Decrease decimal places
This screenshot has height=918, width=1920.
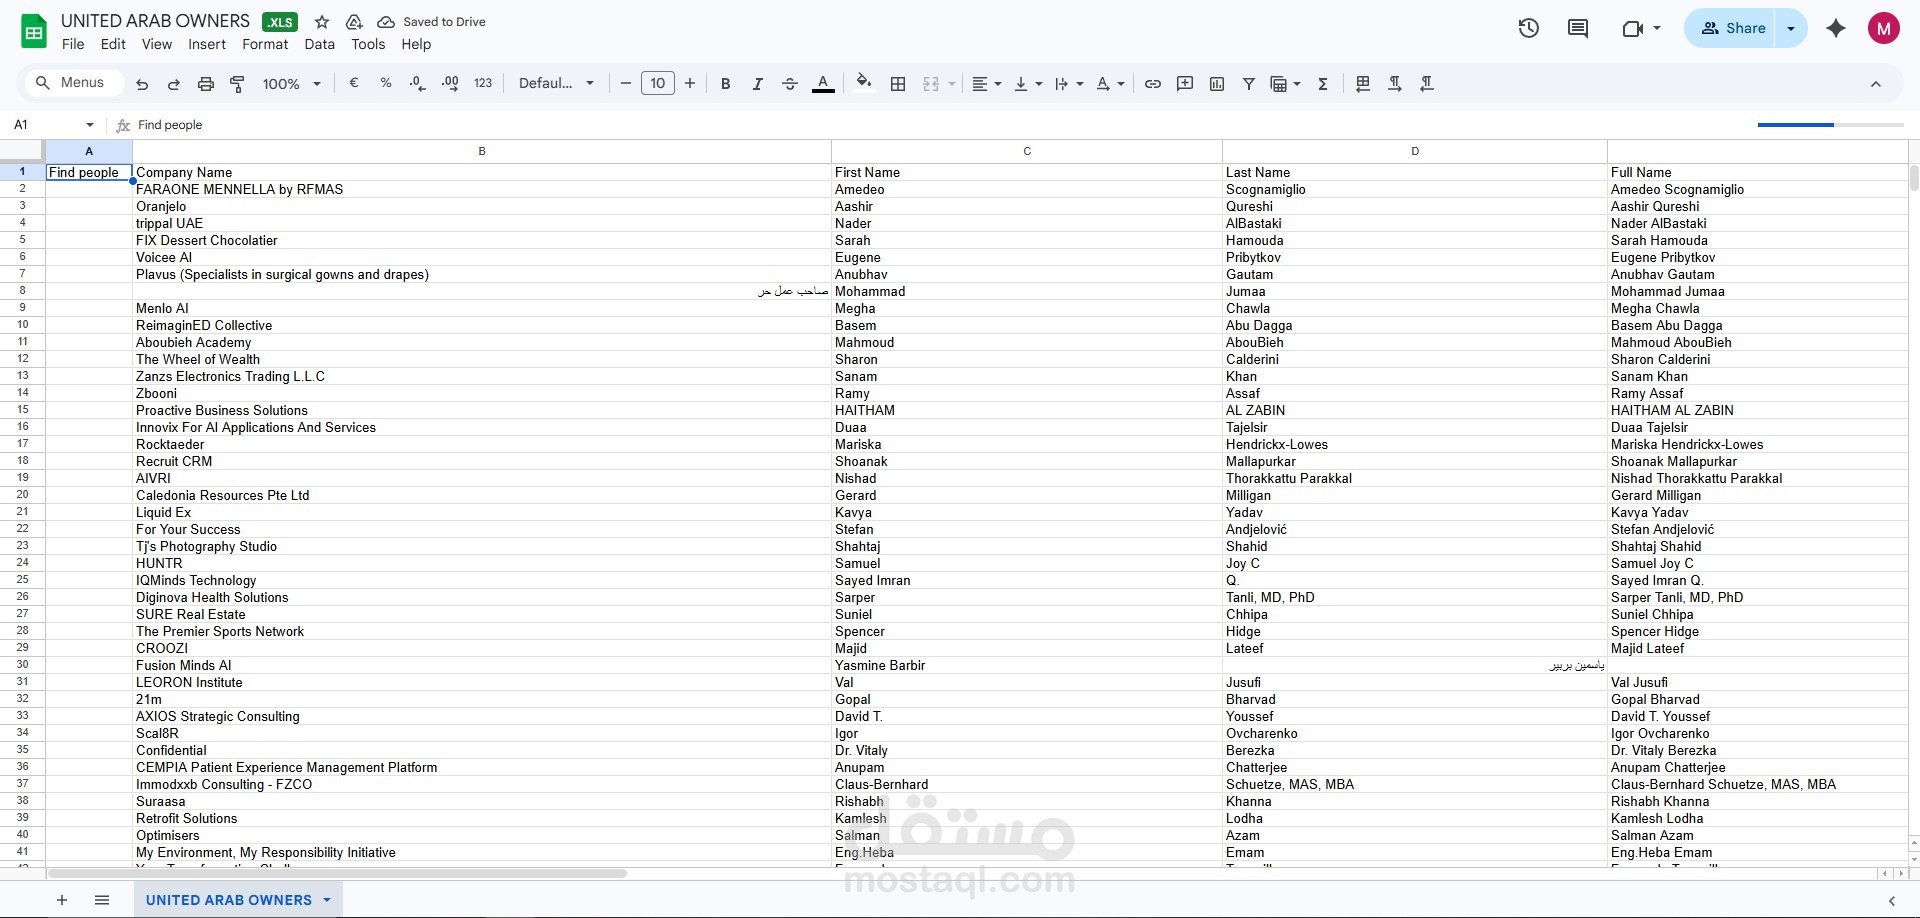418,84
